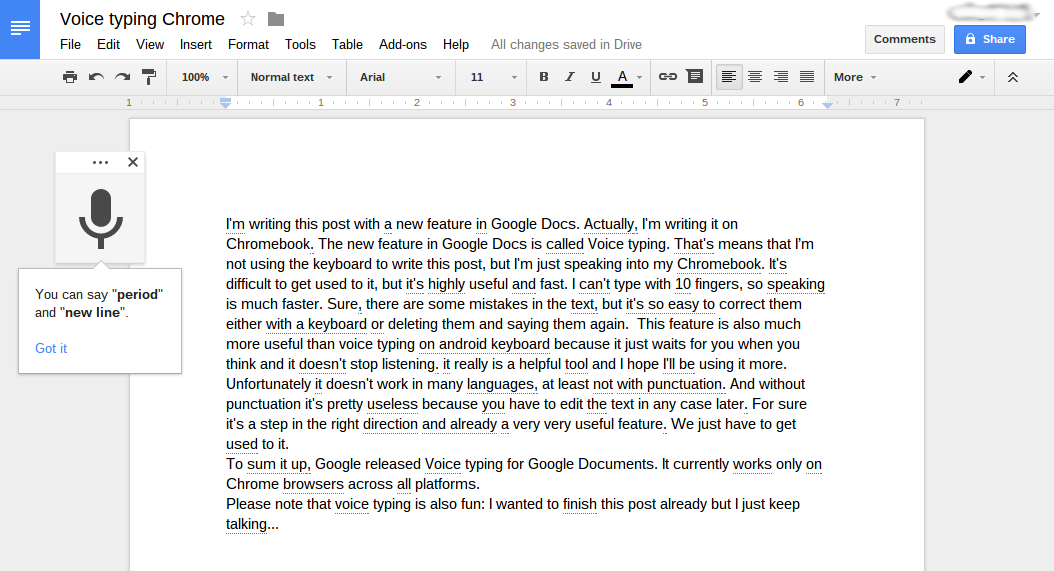Screen dimensions: 1054x571
Task: Click 'All changes saved in Drive' status
Action: (x=566, y=44)
